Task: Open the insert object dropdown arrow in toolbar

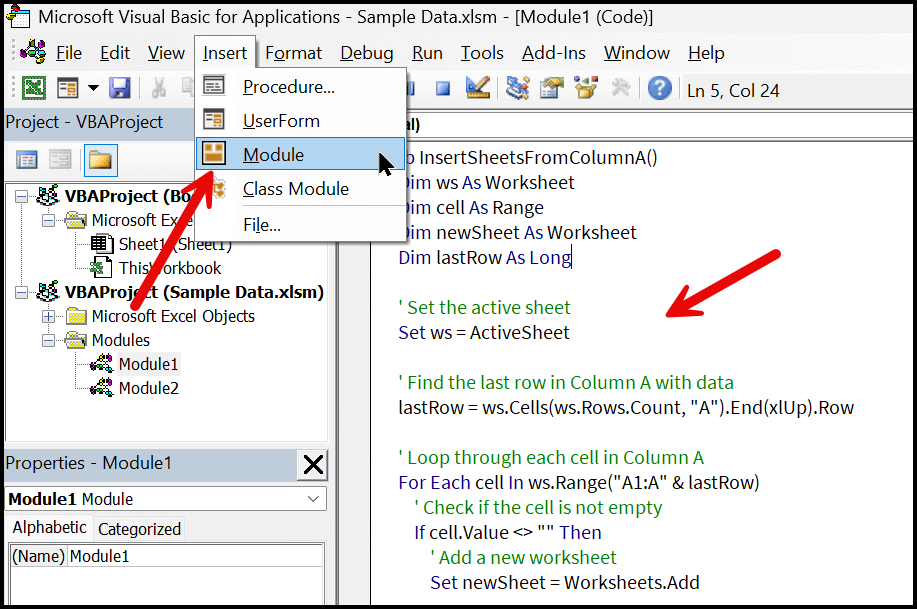Action: 93,89
